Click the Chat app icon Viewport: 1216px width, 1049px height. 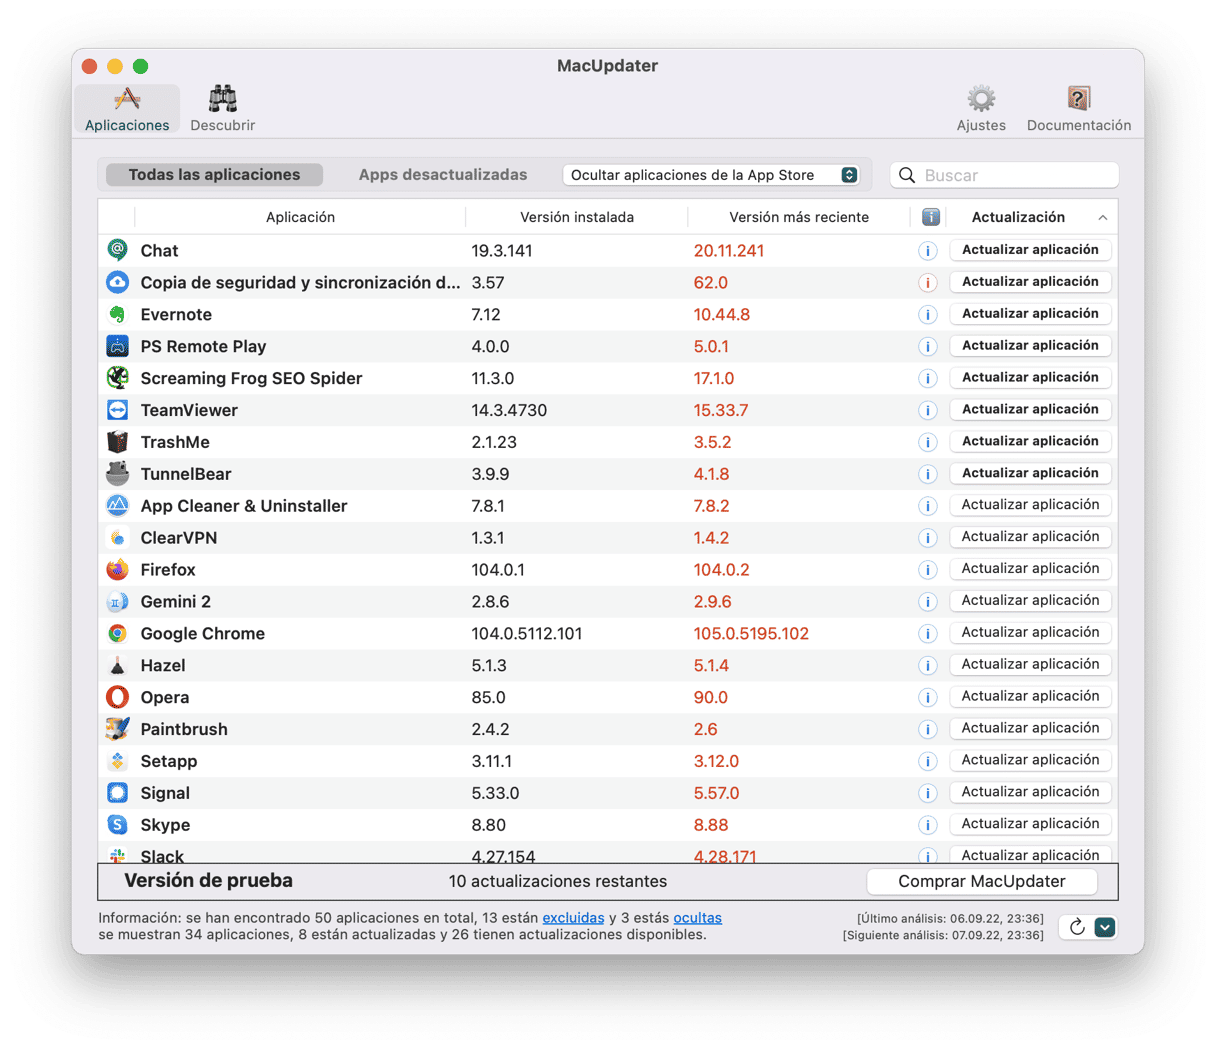pyautogui.click(x=118, y=250)
